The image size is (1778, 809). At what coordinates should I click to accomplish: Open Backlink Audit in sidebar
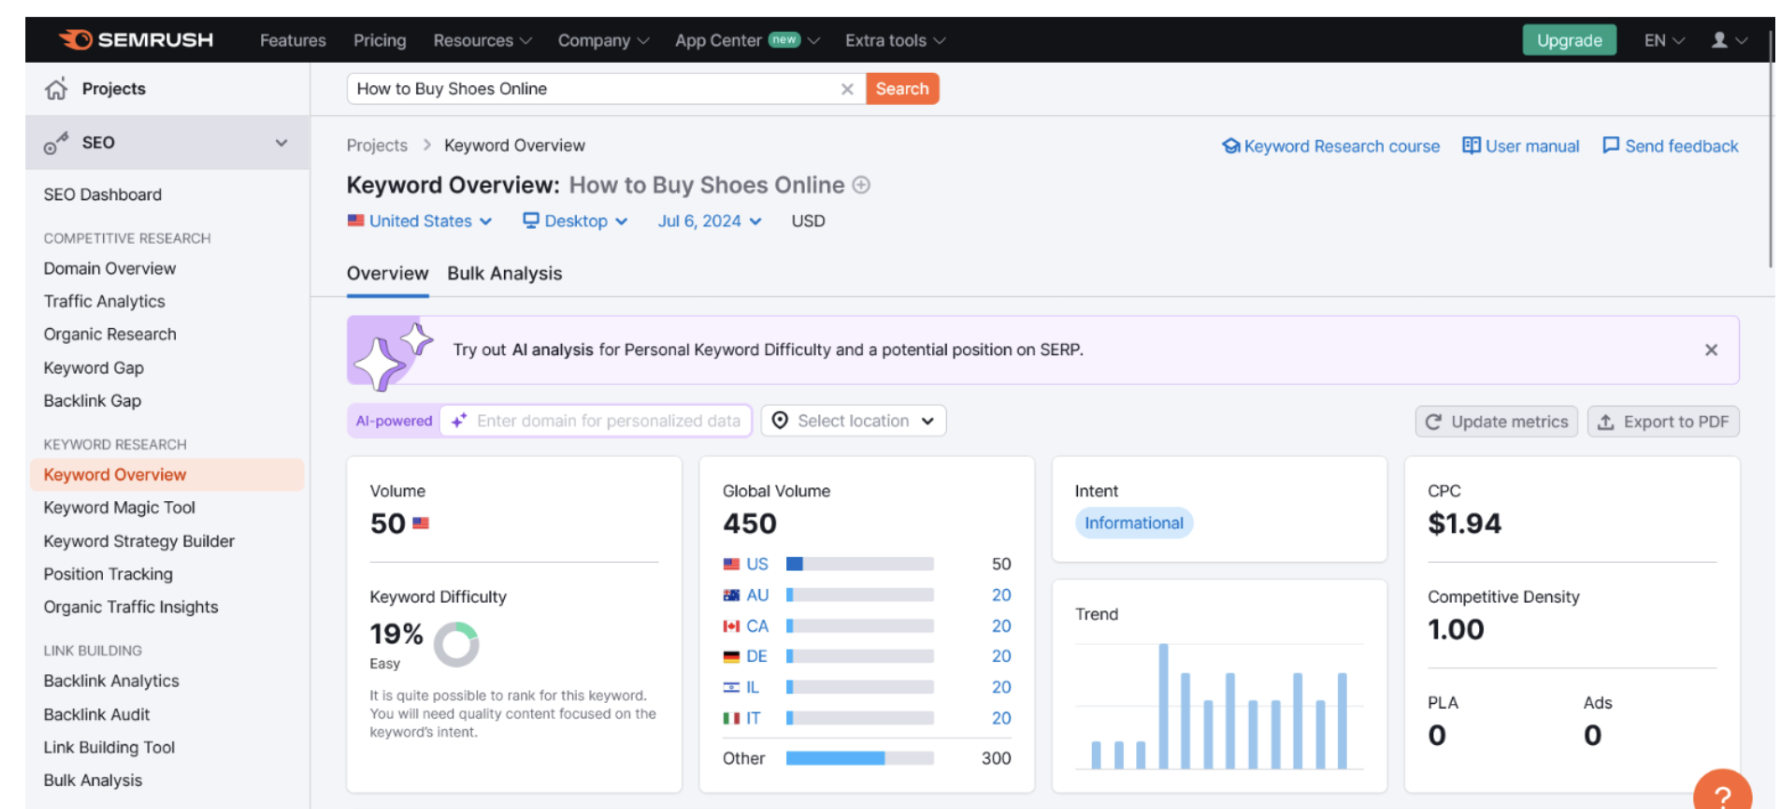tap(97, 715)
